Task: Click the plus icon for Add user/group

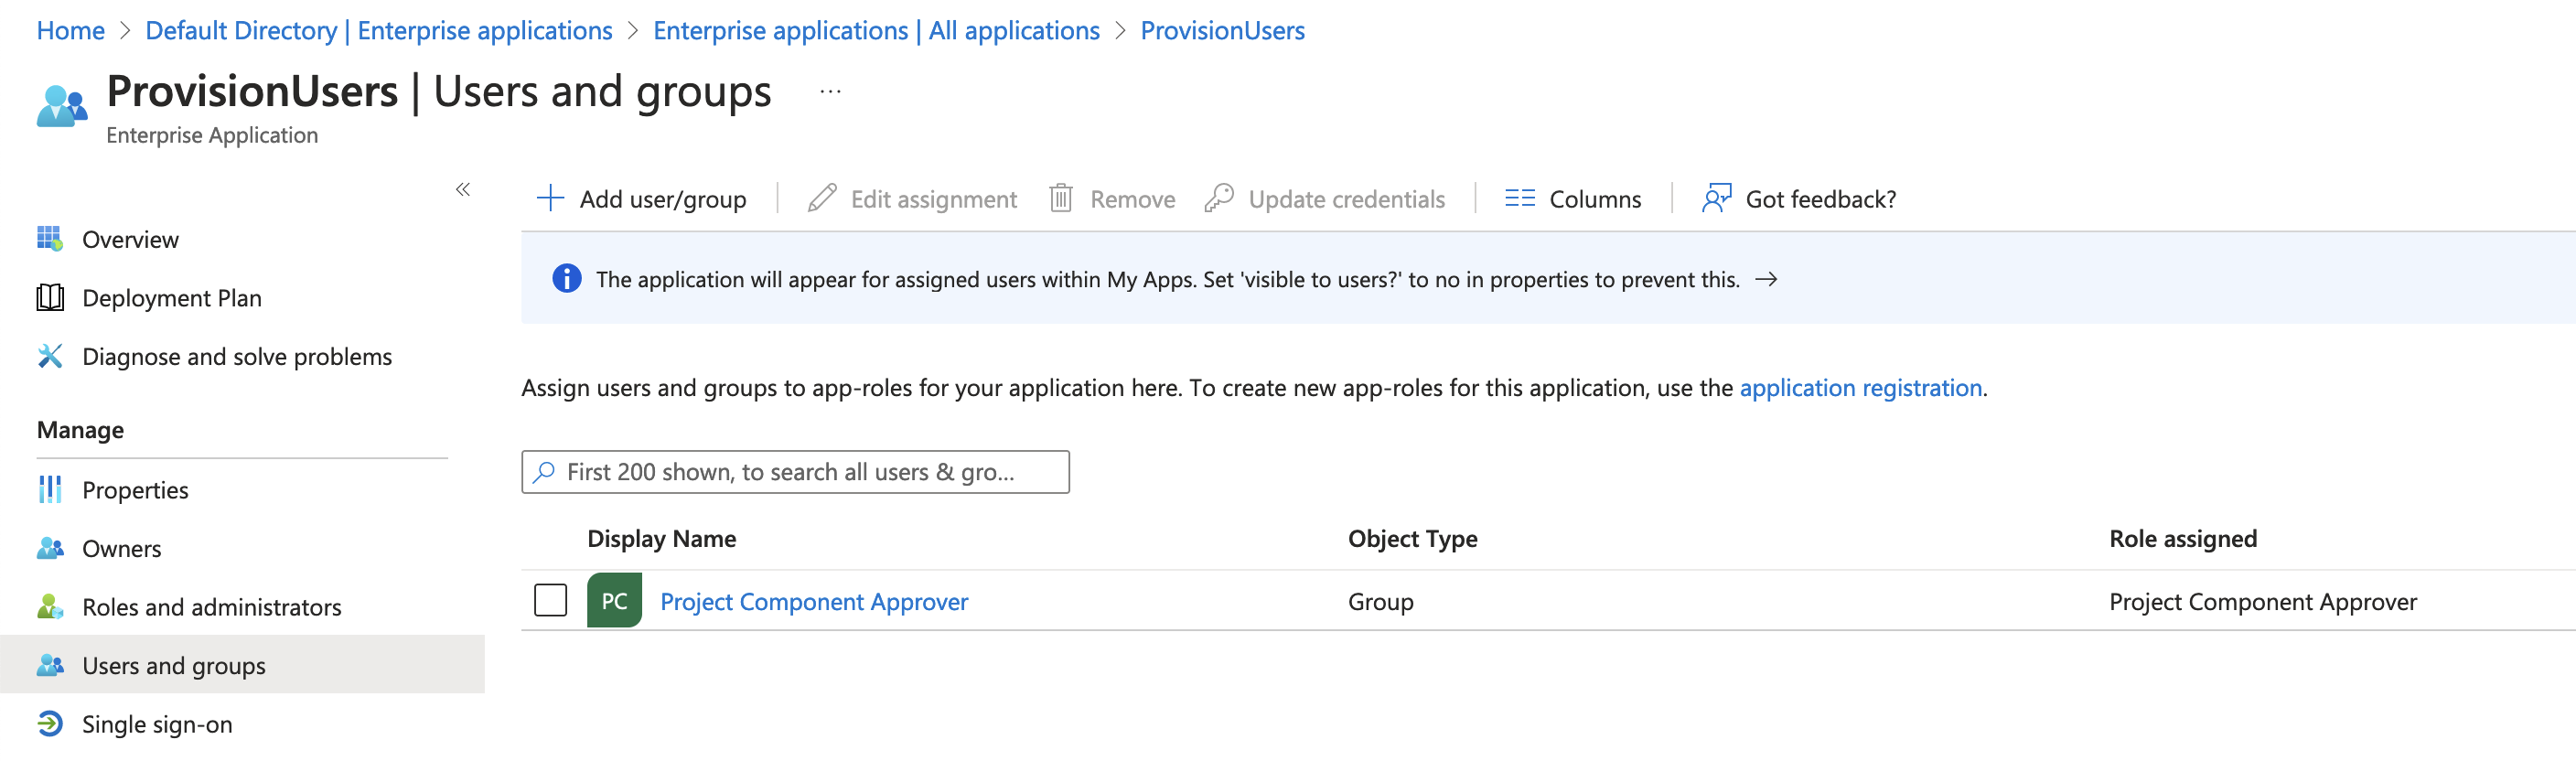Action: pyautogui.click(x=550, y=198)
